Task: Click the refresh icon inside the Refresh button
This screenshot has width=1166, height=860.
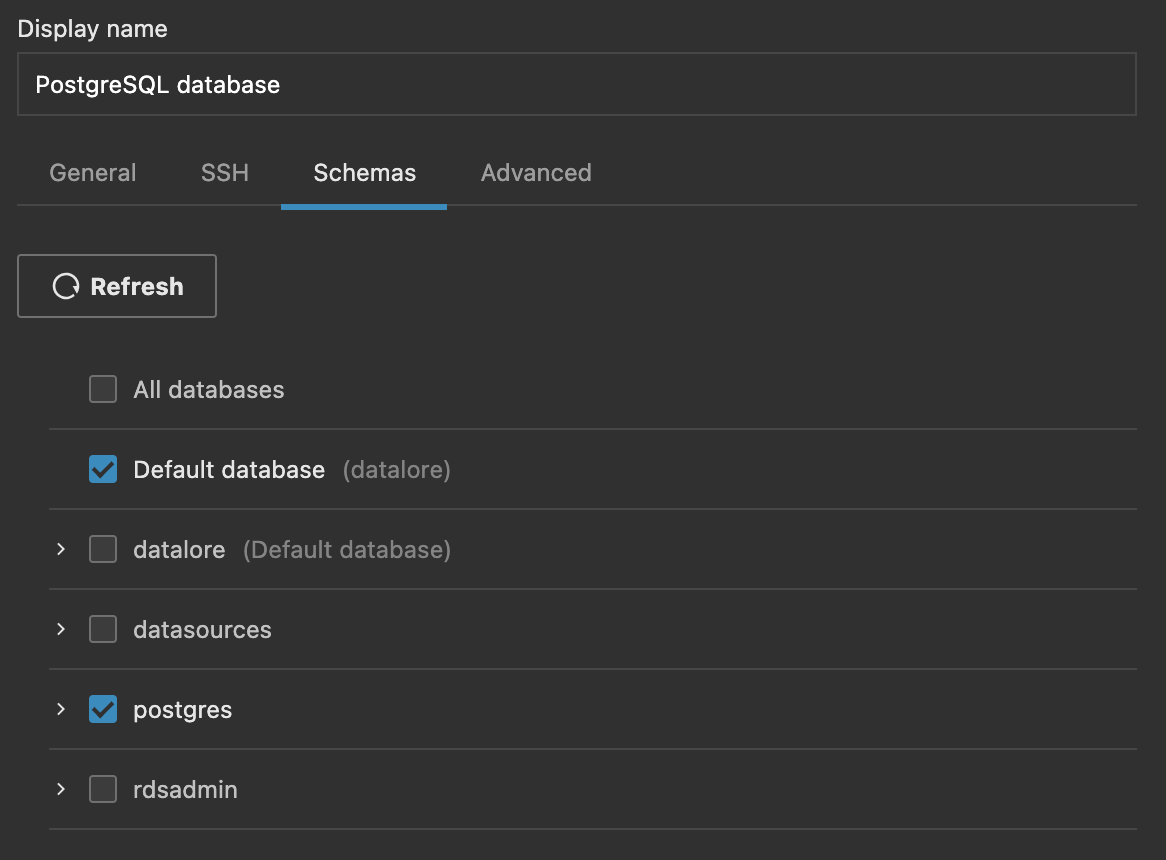Action: click(x=66, y=286)
